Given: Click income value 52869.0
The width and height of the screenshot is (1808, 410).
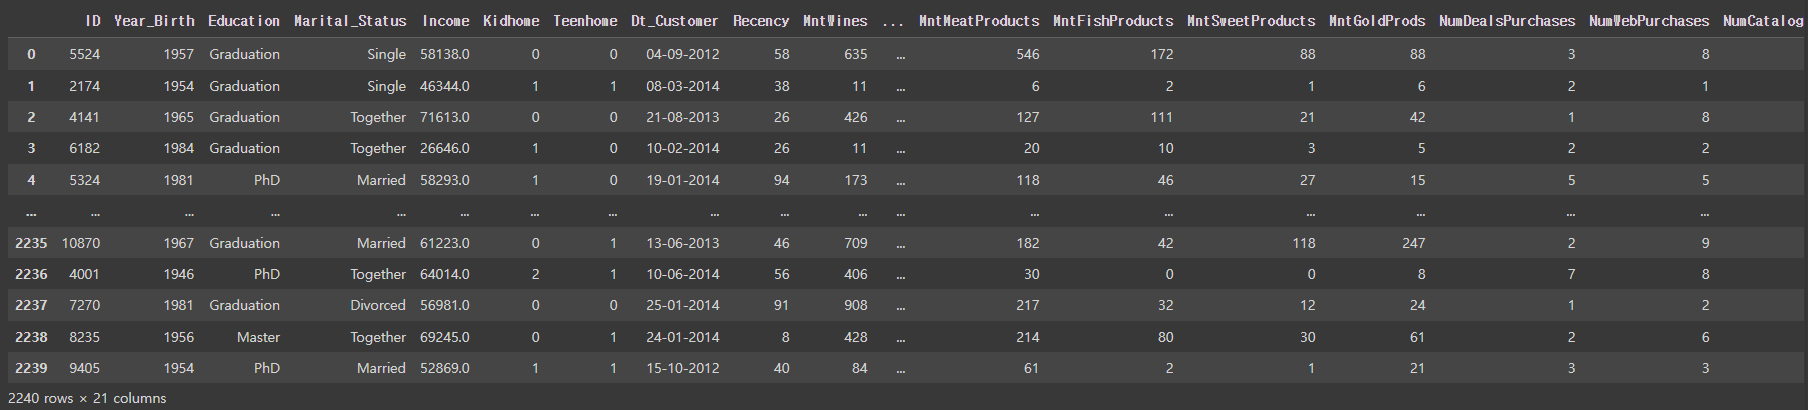Looking at the screenshot, I should click(x=445, y=368).
